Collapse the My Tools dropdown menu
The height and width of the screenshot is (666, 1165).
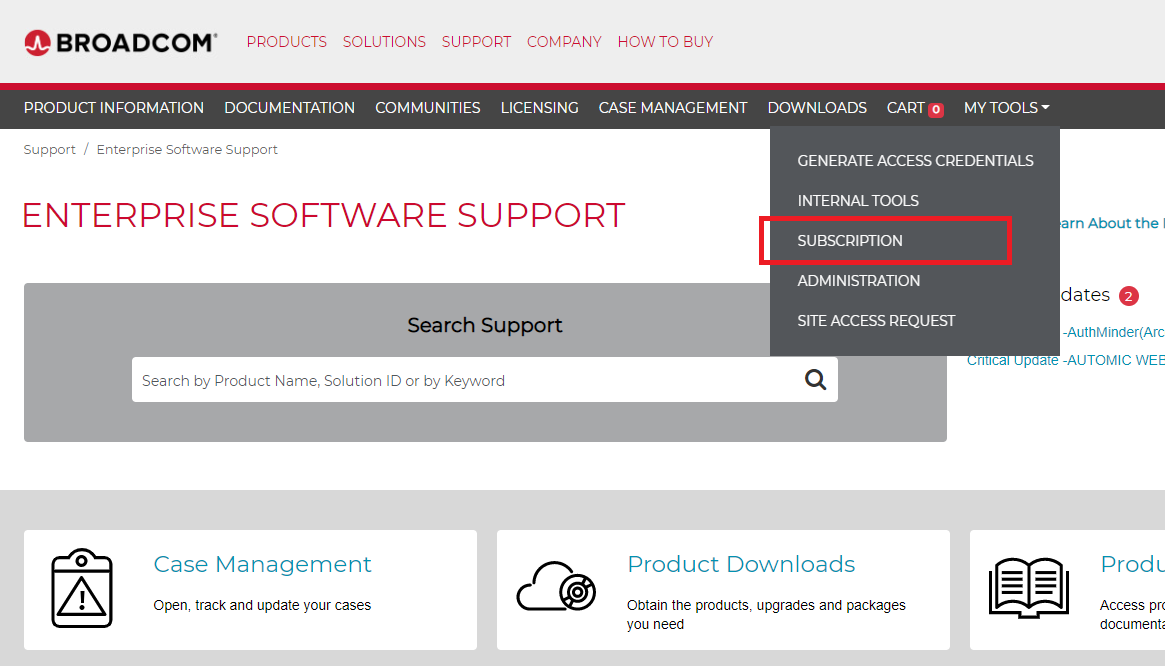pyautogui.click(x=1006, y=108)
